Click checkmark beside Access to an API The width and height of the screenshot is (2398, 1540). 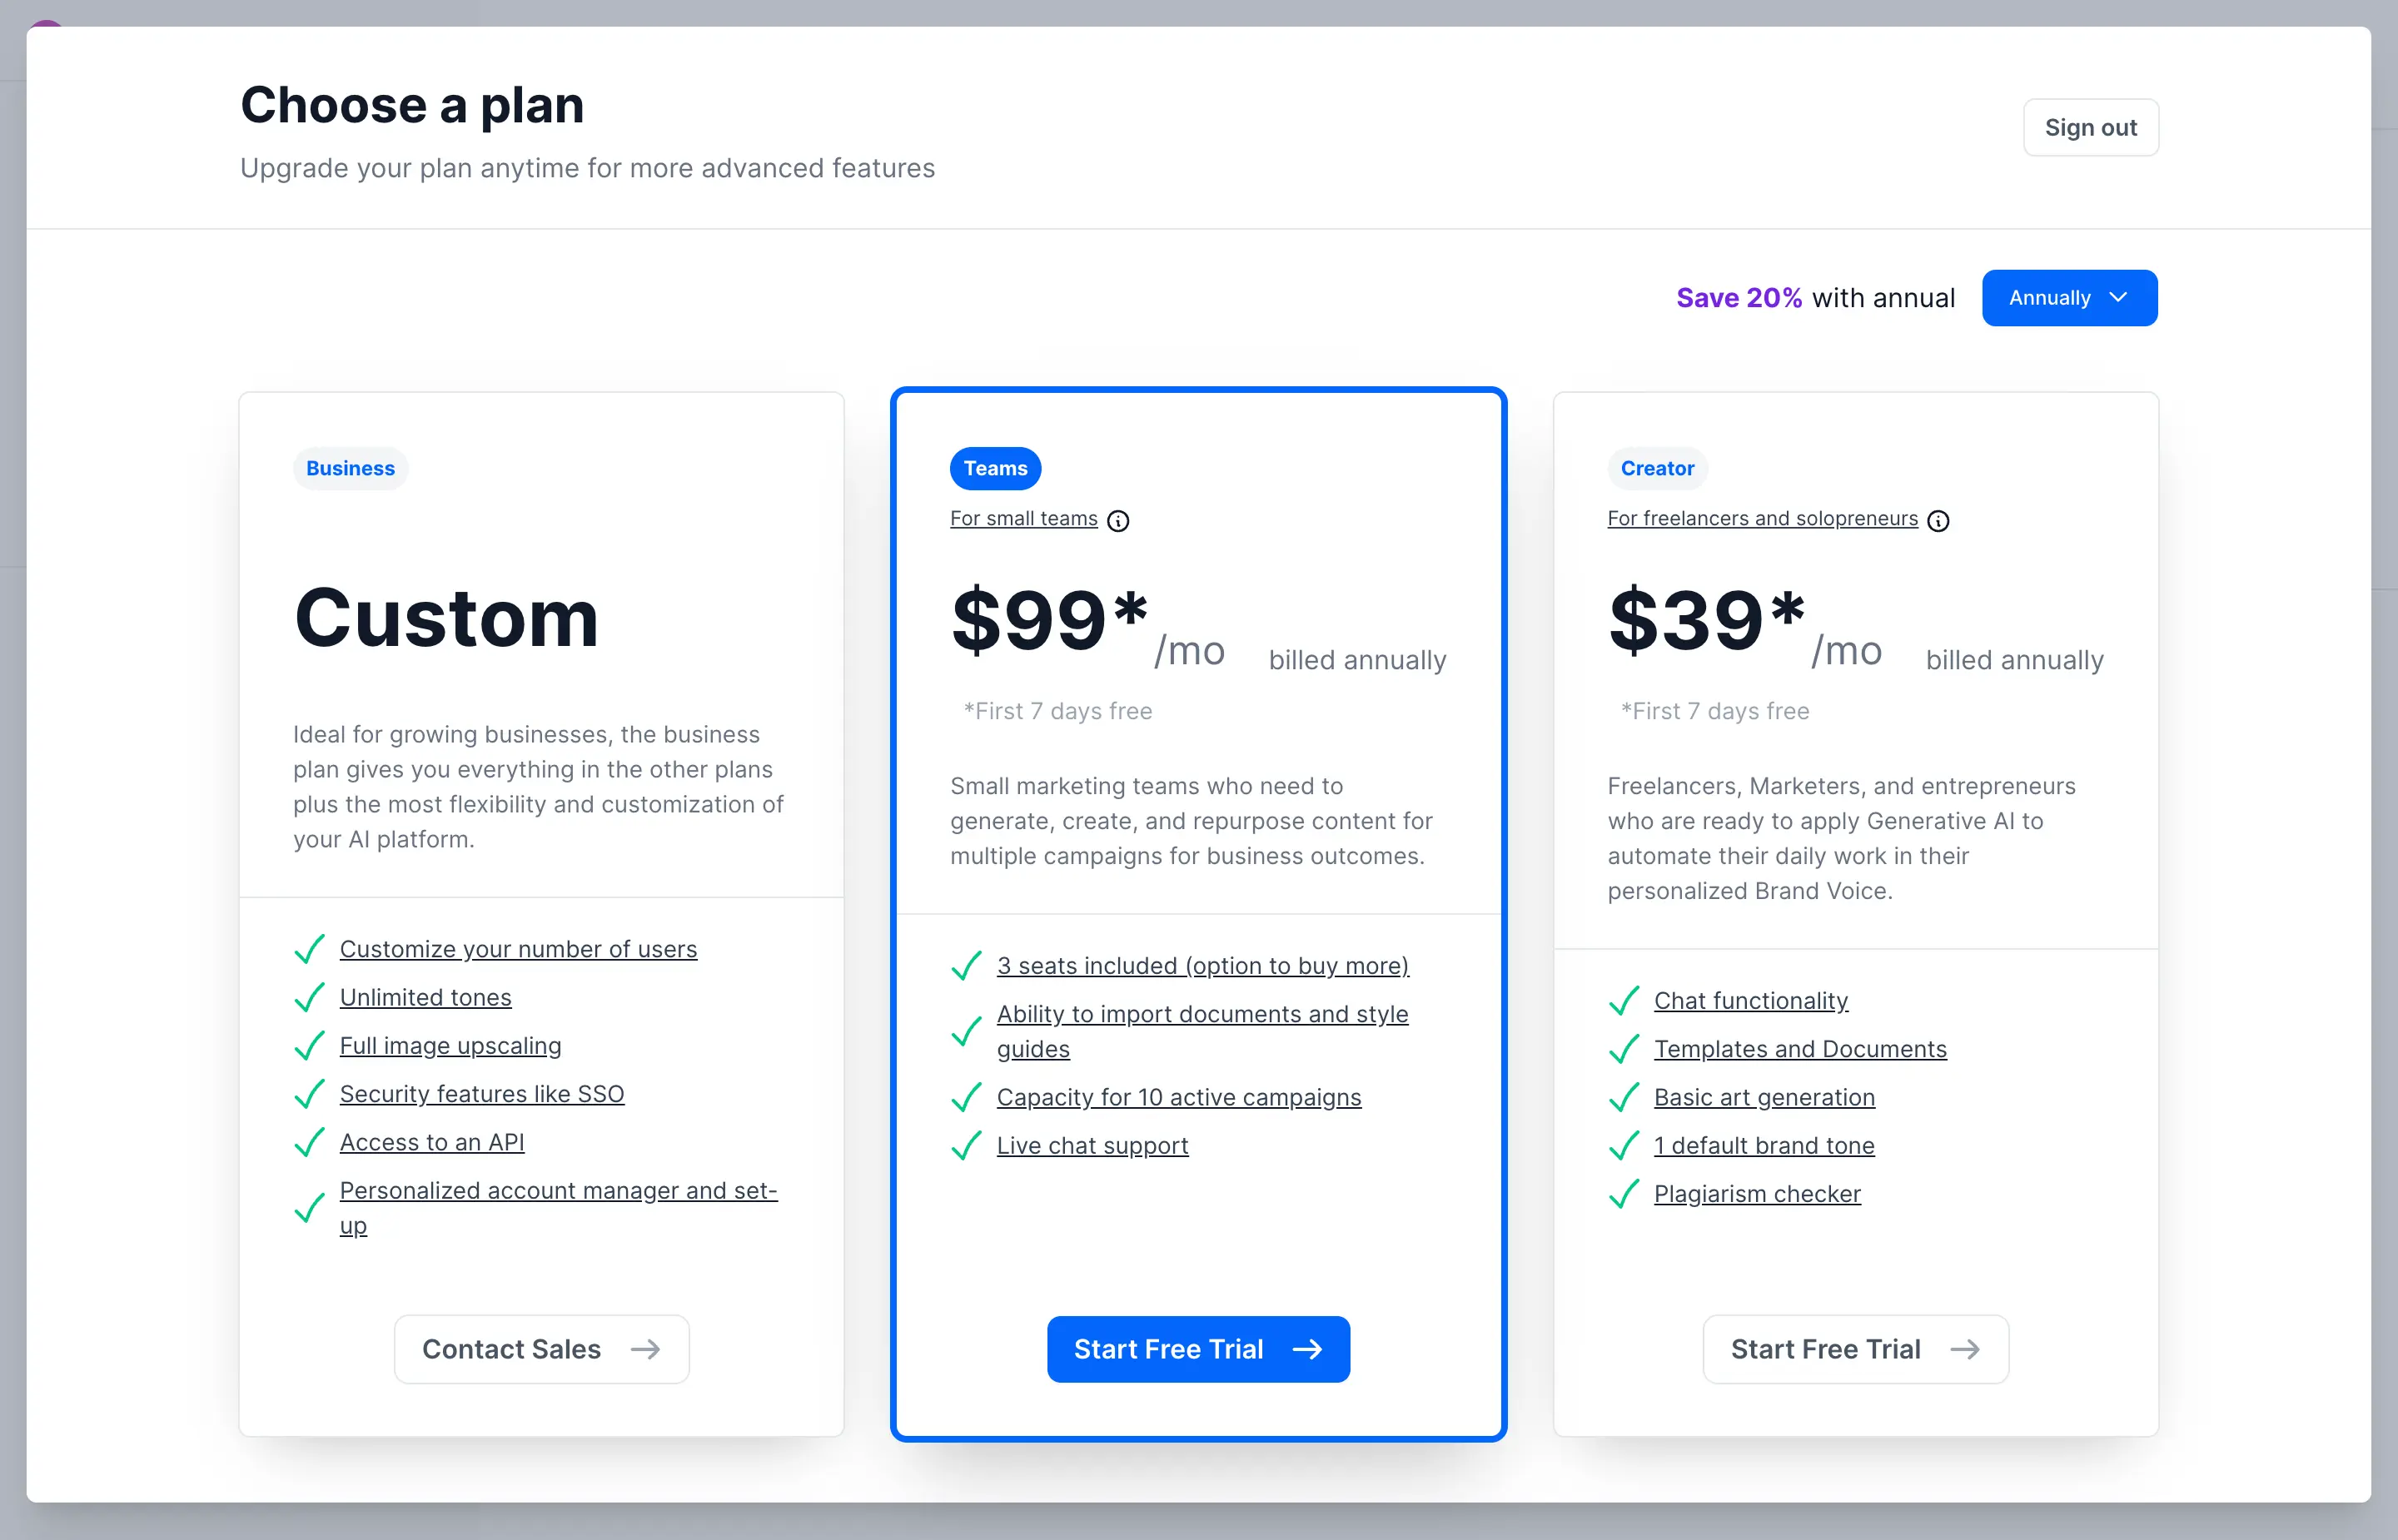(309, 1142)
